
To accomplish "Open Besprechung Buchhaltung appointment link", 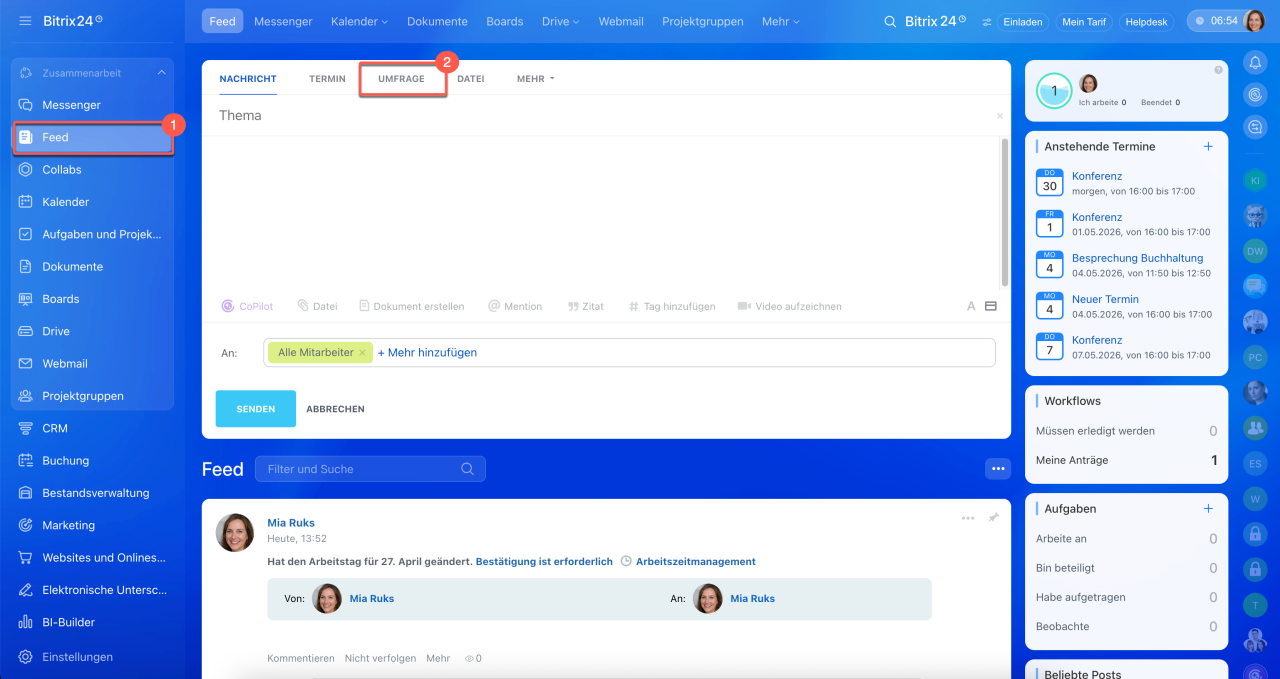I will 1137,258.
